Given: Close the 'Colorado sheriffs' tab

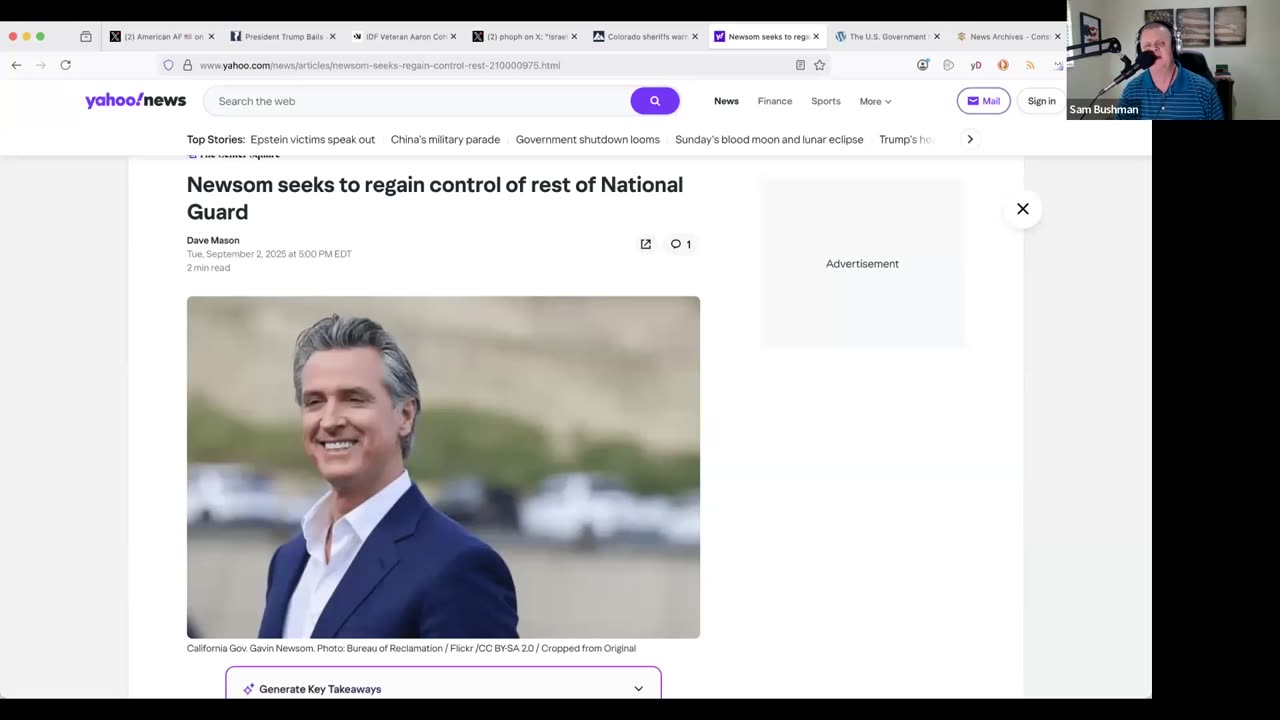Looking at the screenshot, I should [x=695, y=37].
